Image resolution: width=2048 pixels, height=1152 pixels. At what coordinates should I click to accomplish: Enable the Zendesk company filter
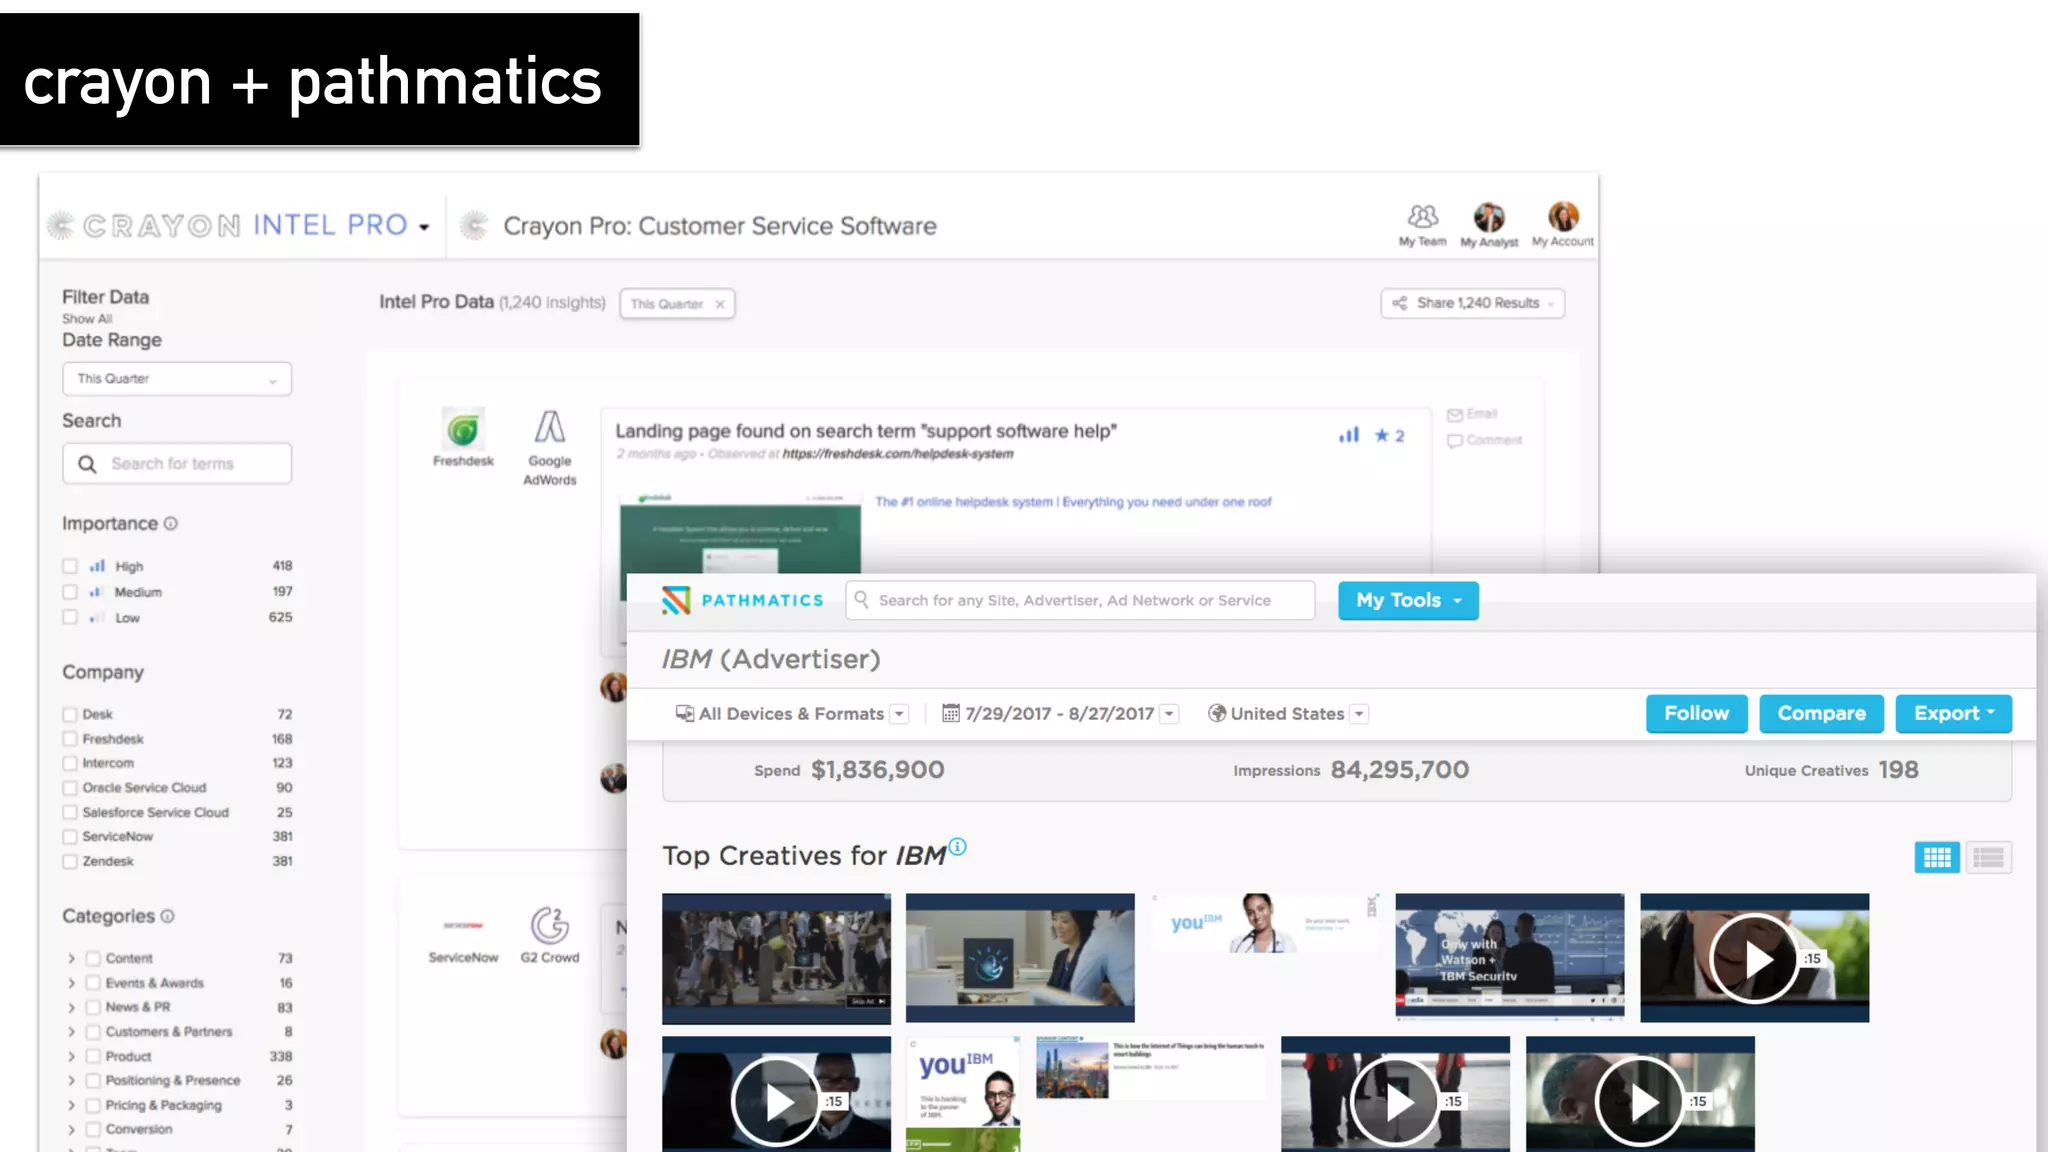pyautogui.click(x=70, y=861)
